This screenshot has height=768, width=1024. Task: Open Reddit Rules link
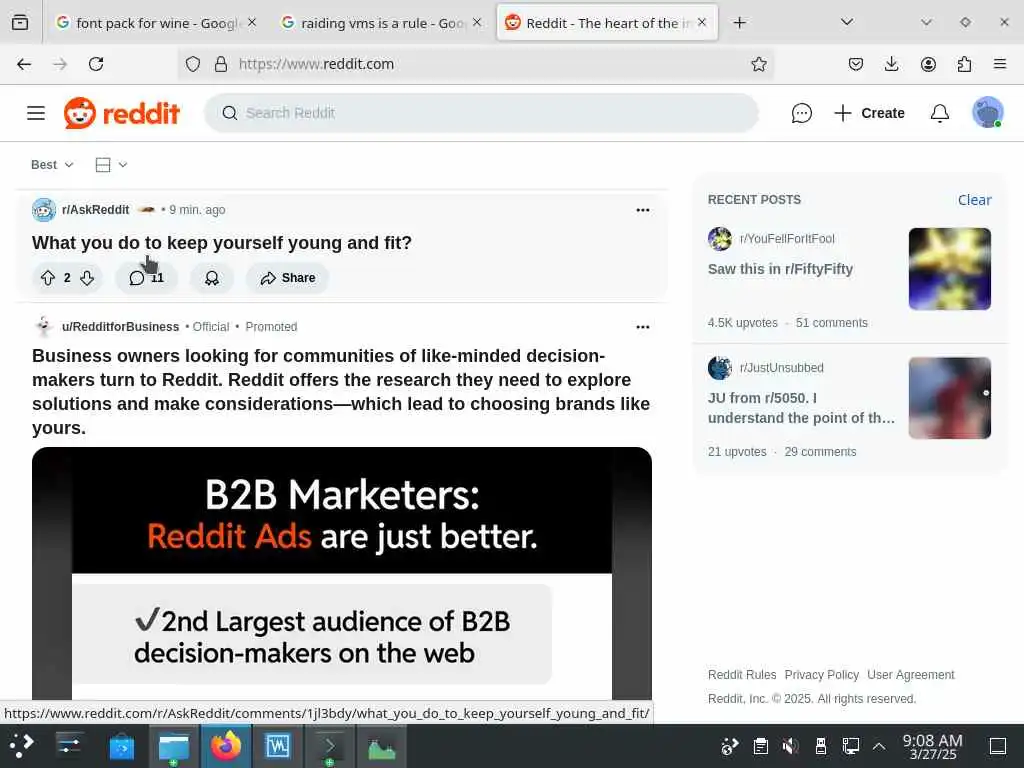tap(742, 675)
